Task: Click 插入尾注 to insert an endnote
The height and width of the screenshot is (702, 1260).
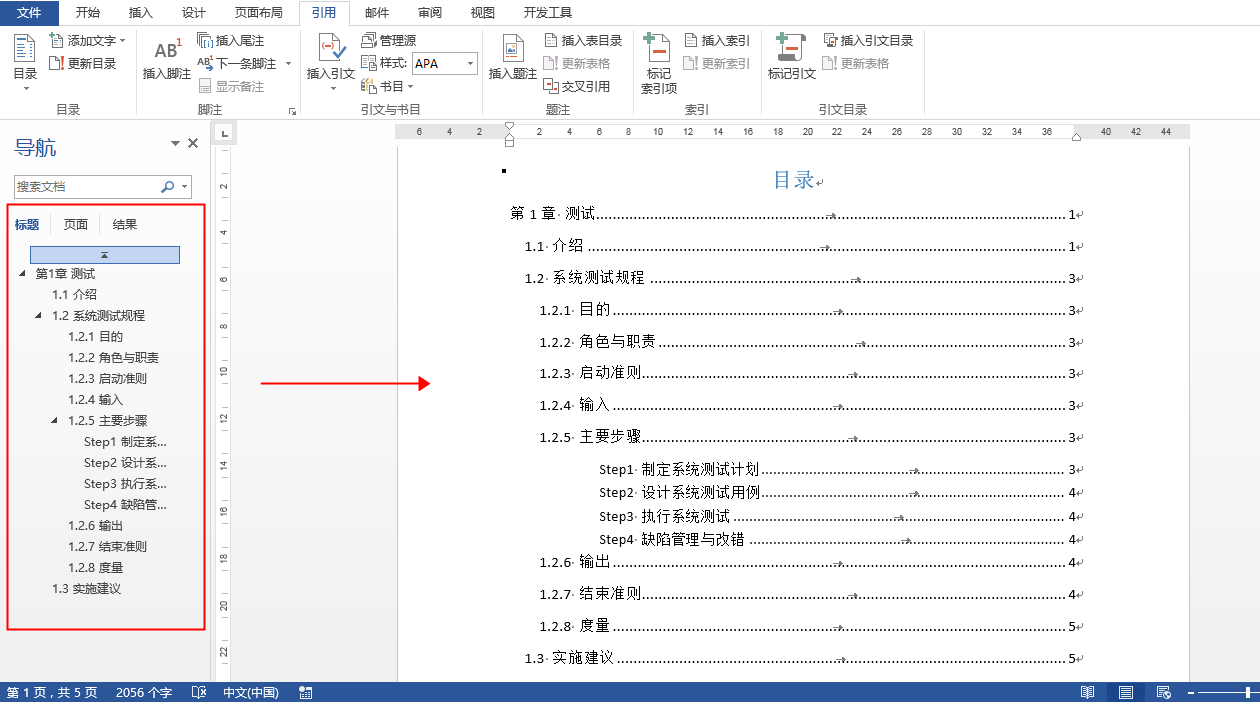Action: (x=231, y=41)
